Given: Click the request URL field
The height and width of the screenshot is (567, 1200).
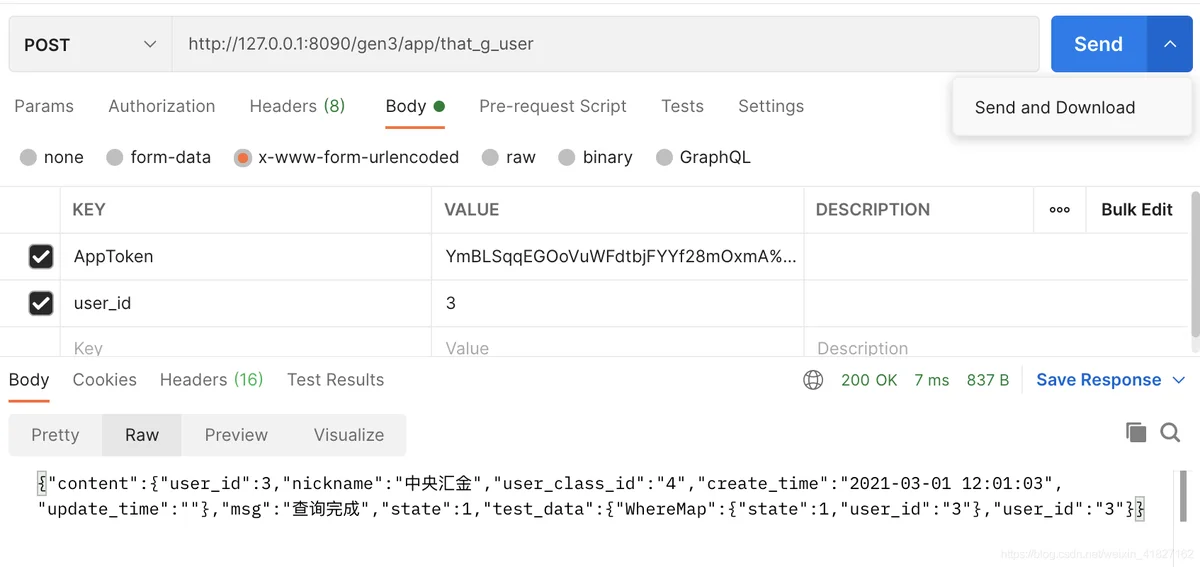Looking at the screenshot, I should 600,45.
